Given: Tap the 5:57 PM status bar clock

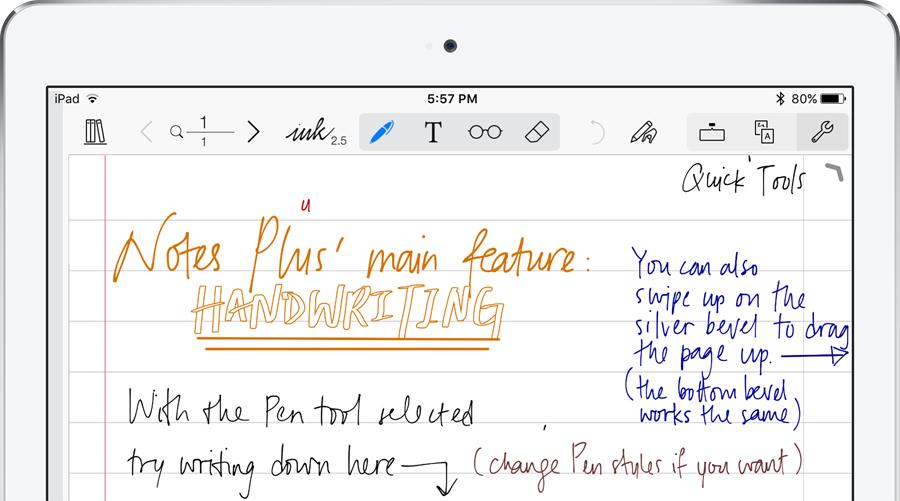Looking at the screenshot, I should click(x=452, y=99).
